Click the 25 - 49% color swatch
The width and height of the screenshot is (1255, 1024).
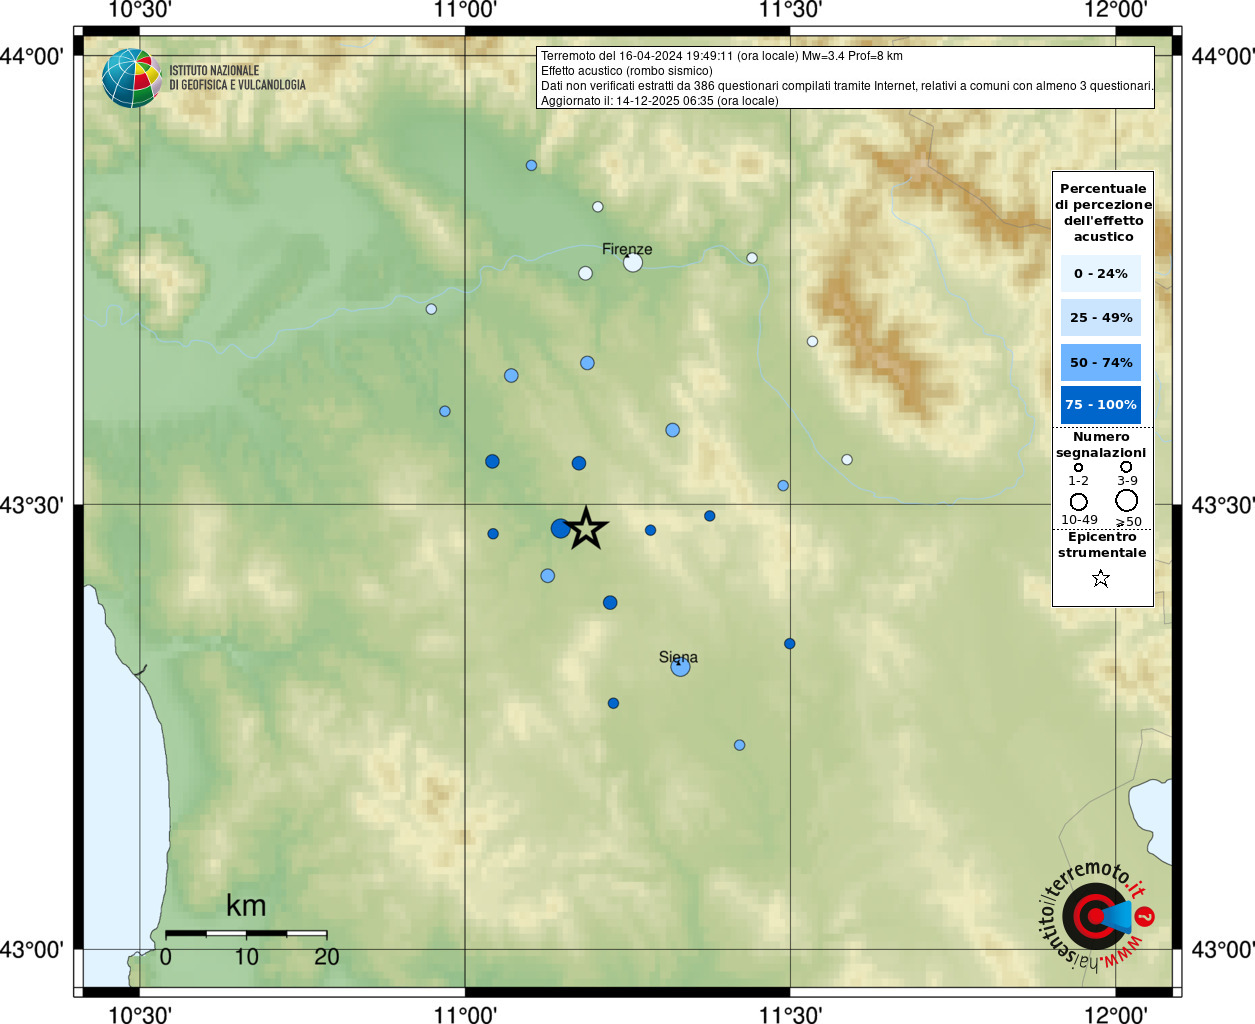coord(1101,317)
